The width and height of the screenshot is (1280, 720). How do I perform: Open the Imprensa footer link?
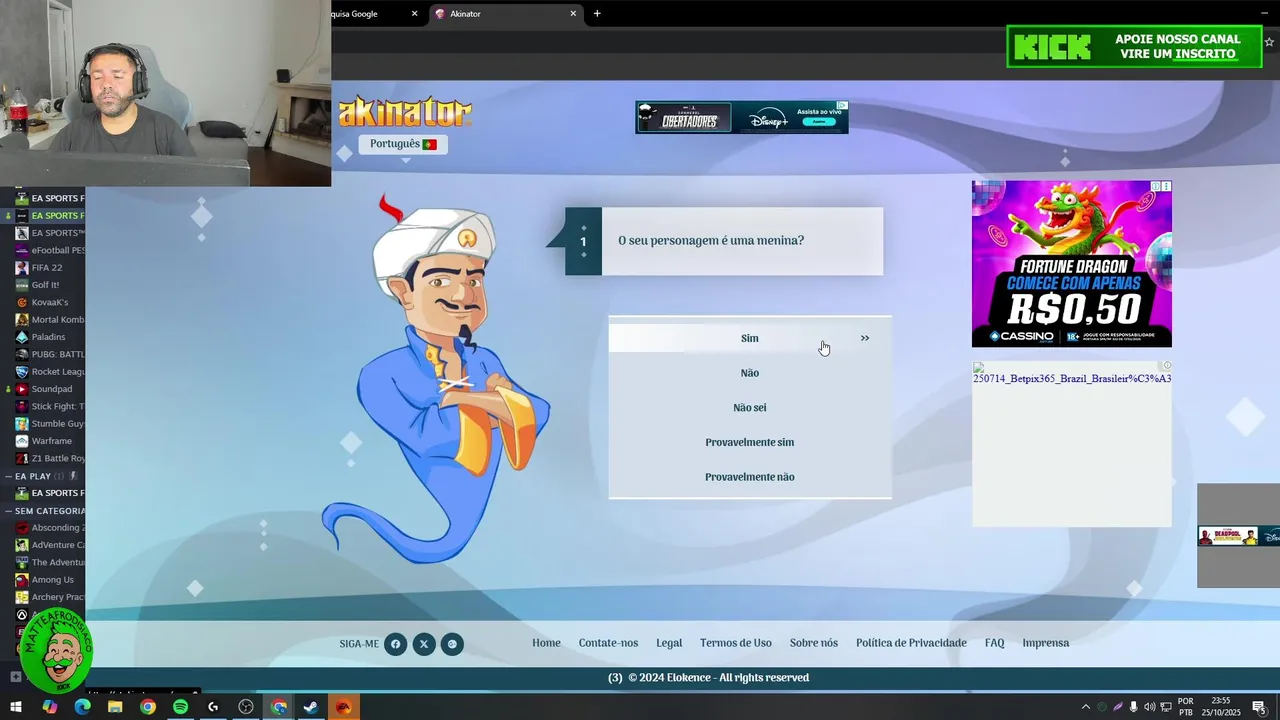coord(1046,643)
